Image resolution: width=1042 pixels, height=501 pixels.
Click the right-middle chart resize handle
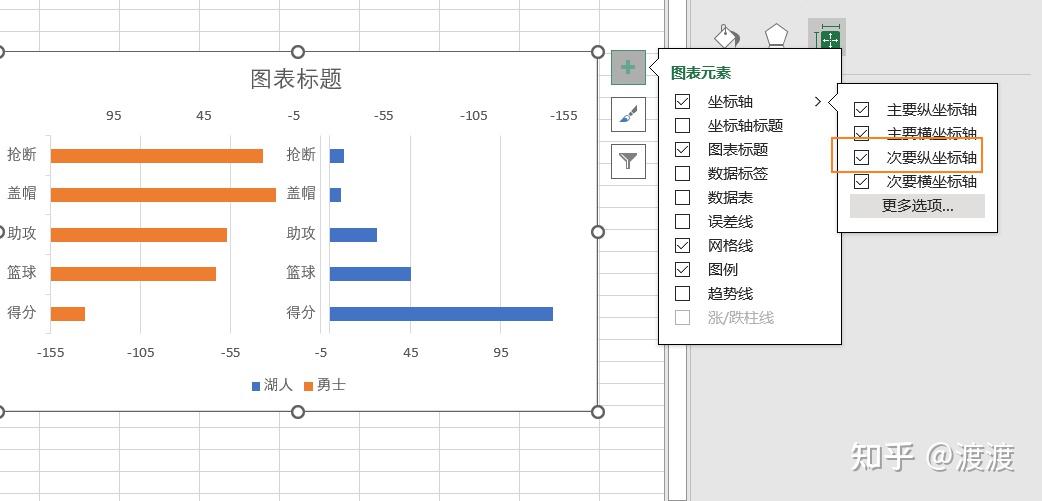click(x=597, y=231)
